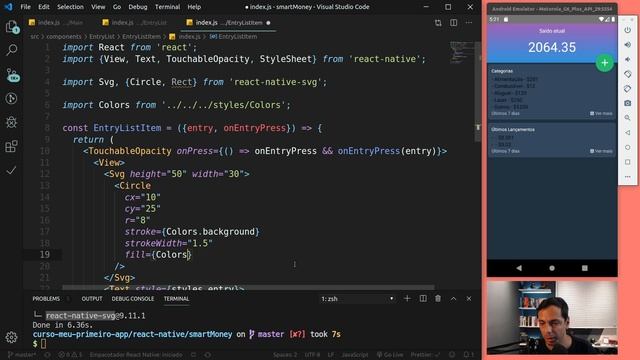
Task: Open the Manage gear at activity bar bottom
Action: (x=11, y=337)
